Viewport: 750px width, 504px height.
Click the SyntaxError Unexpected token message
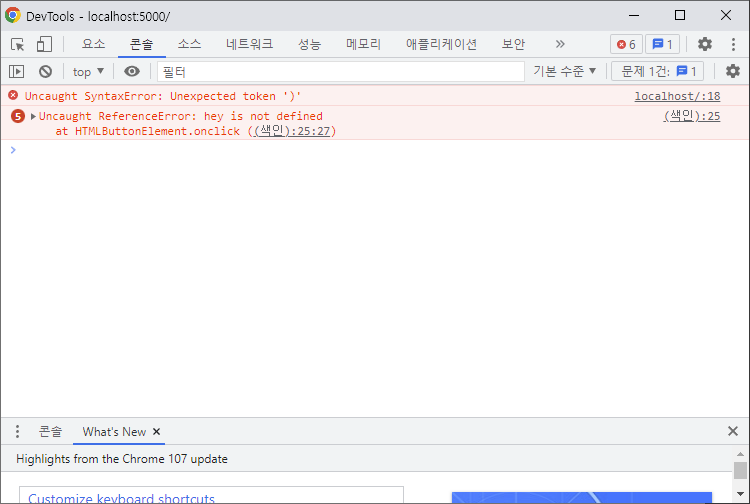tap(163, 96)
